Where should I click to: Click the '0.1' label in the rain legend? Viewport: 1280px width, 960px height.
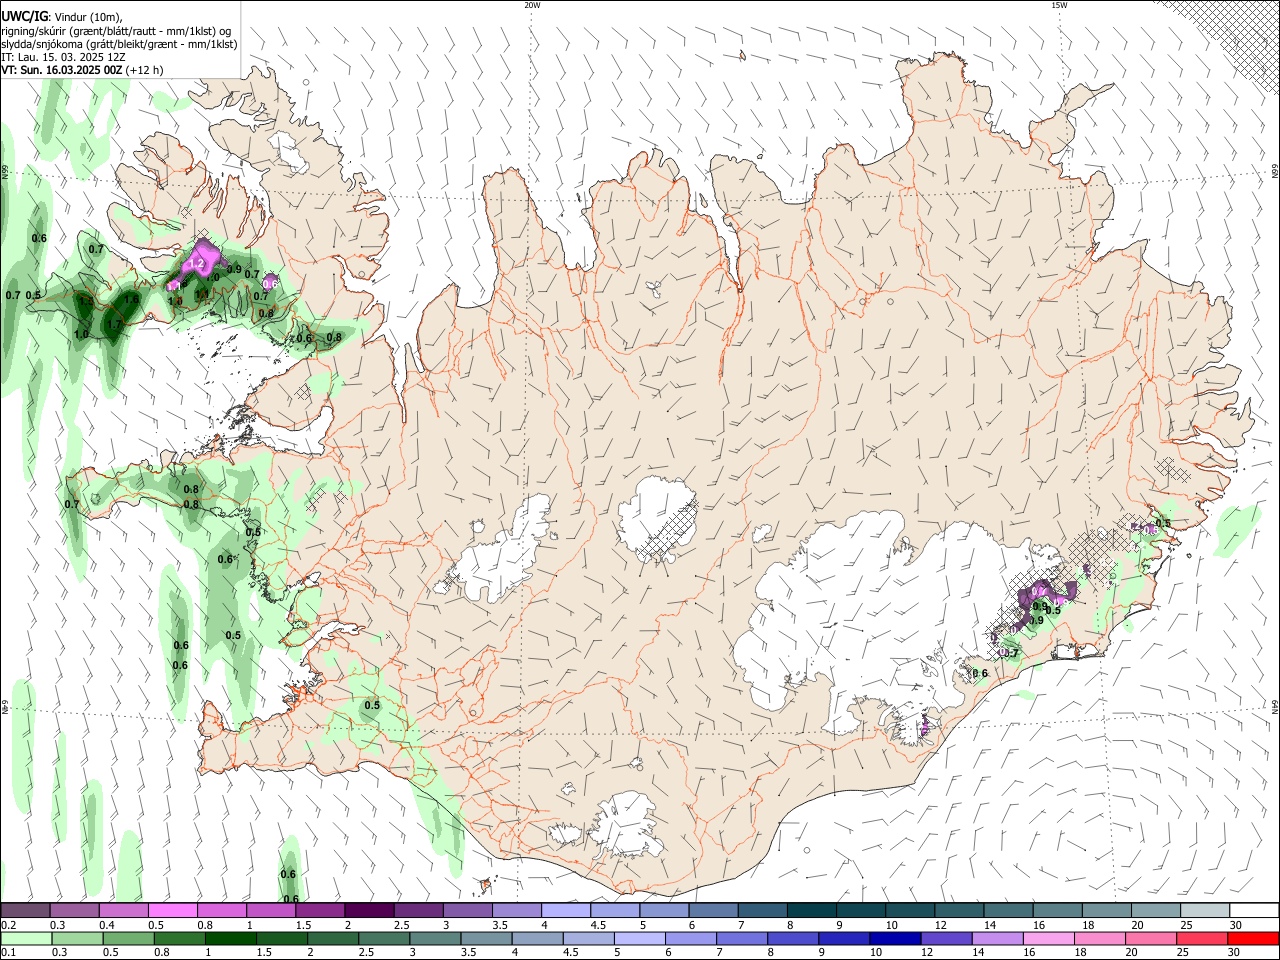coord(10,952)
